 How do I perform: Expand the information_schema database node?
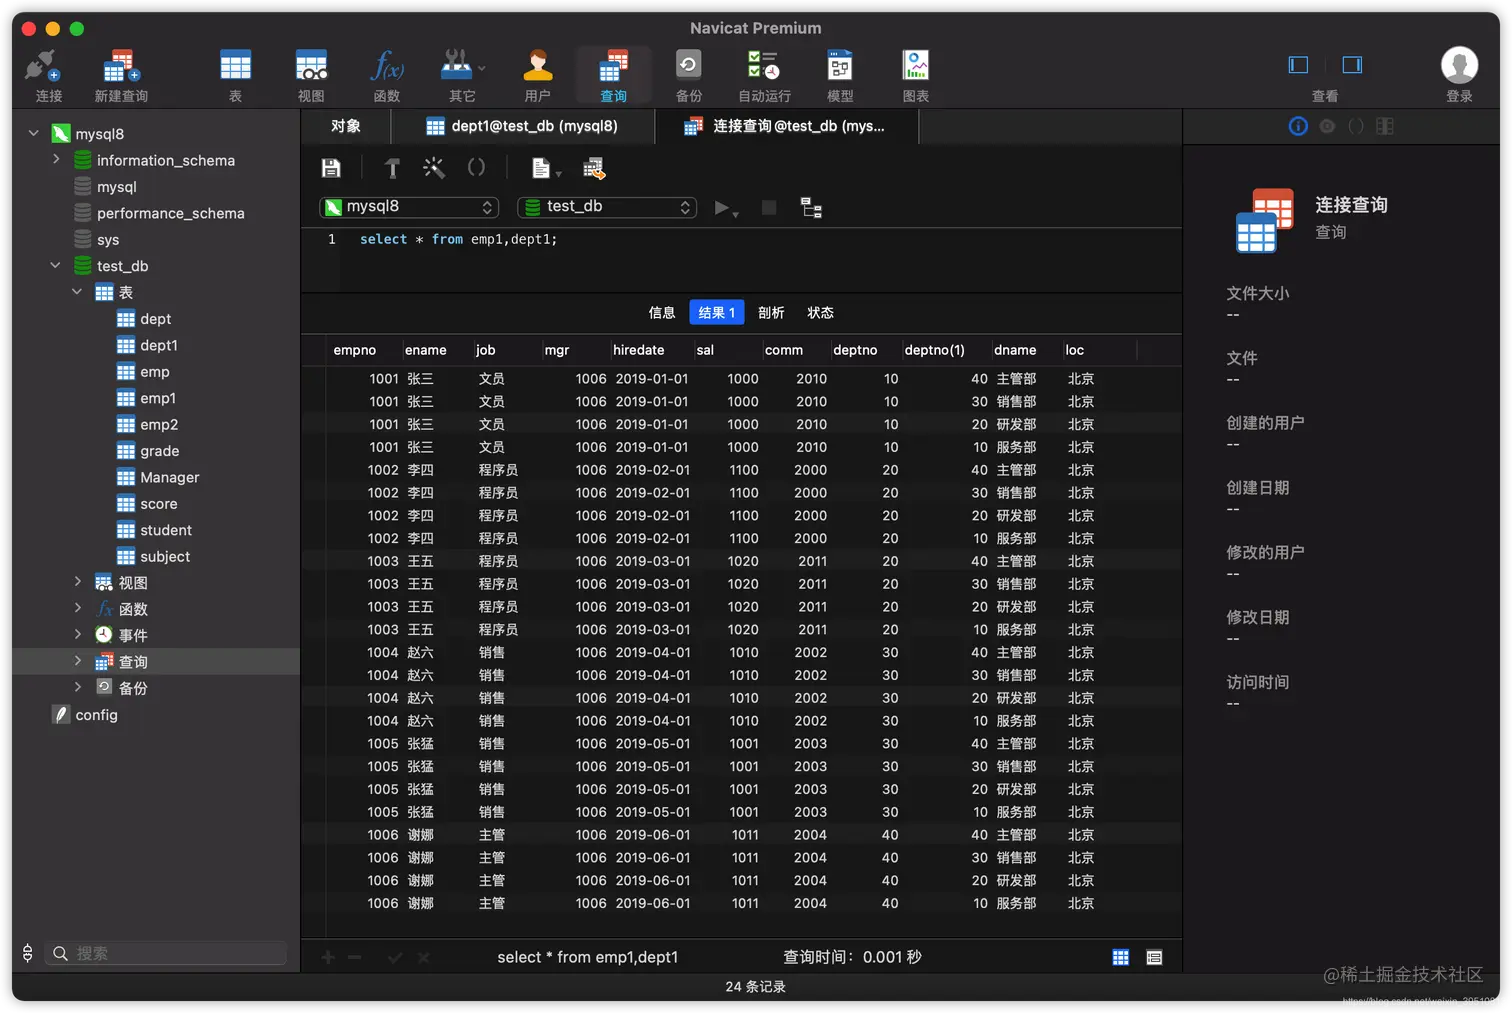tap(56, 159)
